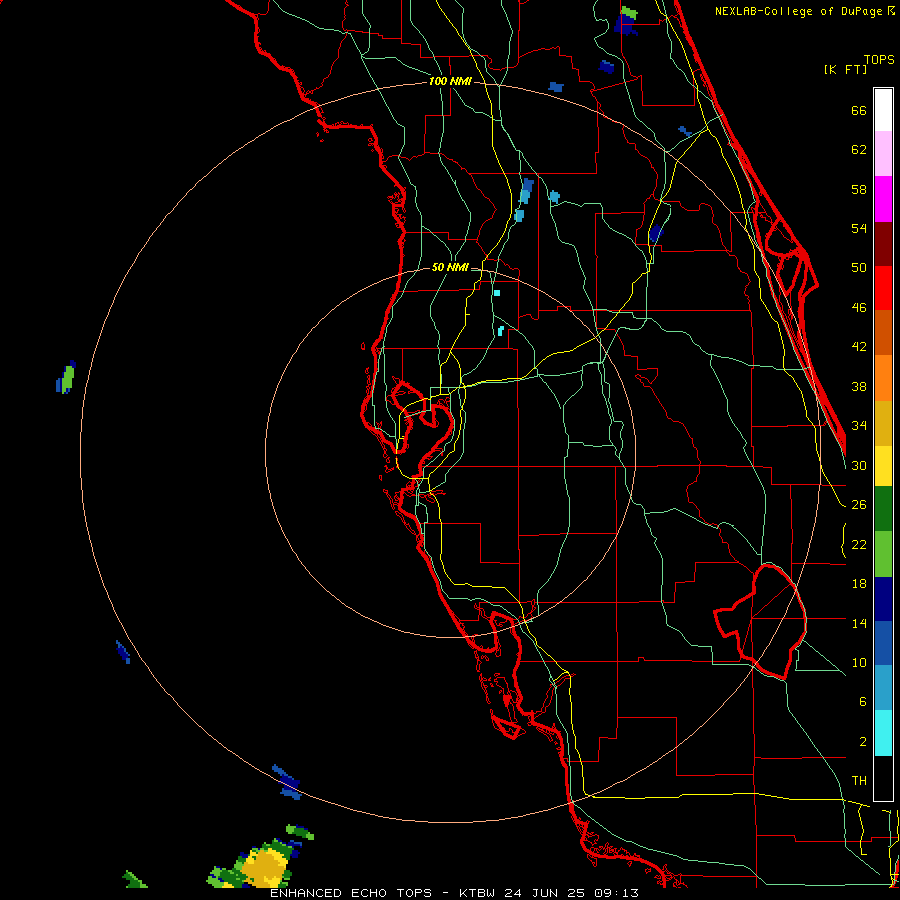Click the yellow swatch near label 30

(x=883, y=466)
